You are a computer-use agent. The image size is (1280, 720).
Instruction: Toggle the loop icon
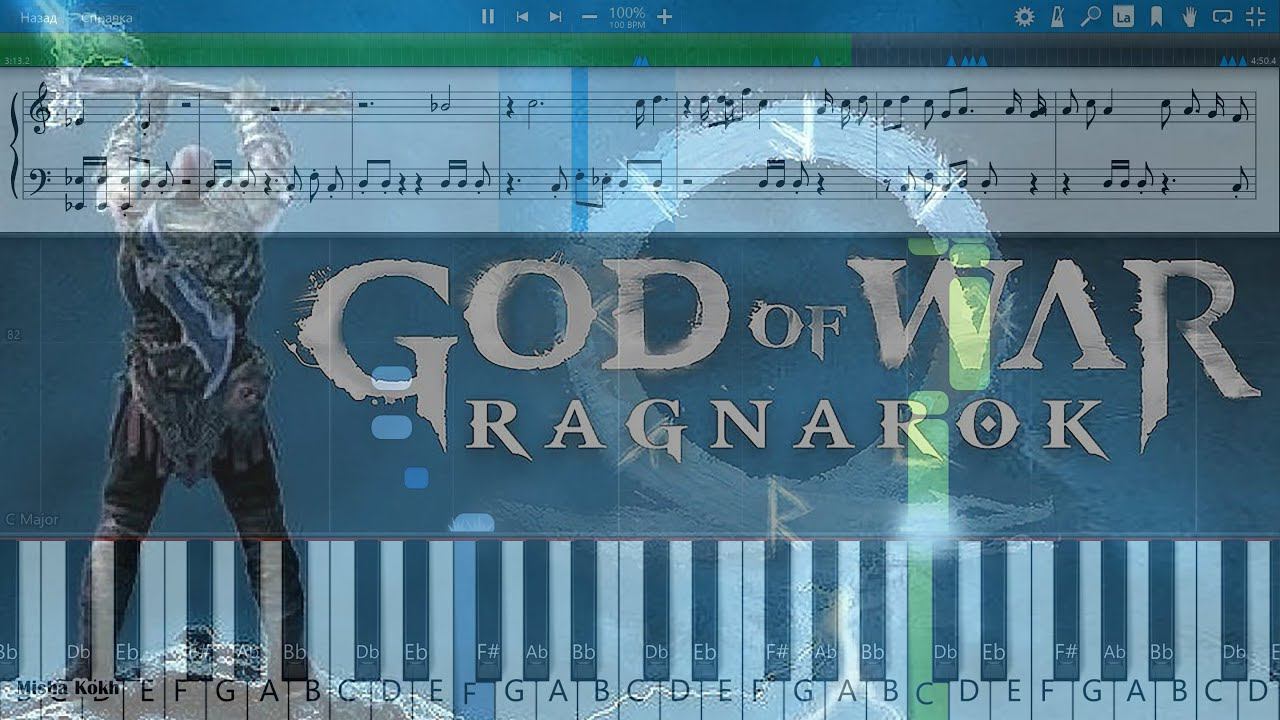pos(1222,16)
